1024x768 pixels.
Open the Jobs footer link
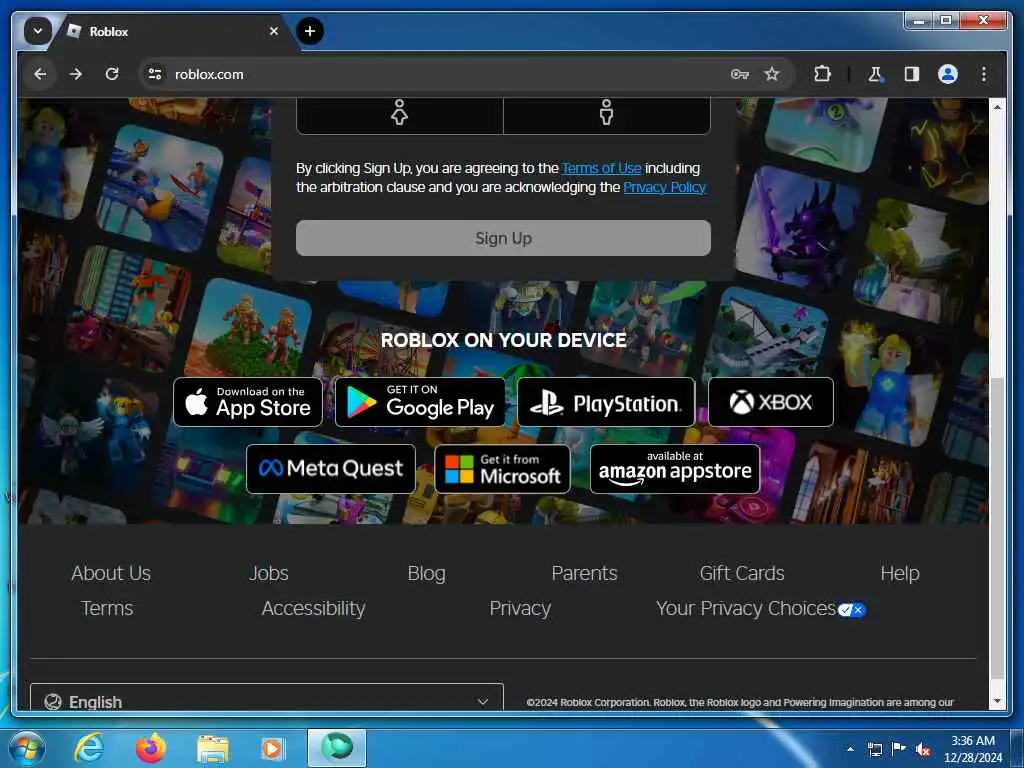268,573
